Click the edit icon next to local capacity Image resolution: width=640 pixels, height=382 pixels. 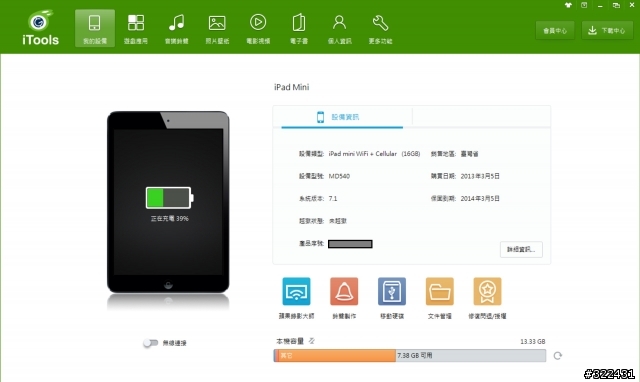click(312, 341)
